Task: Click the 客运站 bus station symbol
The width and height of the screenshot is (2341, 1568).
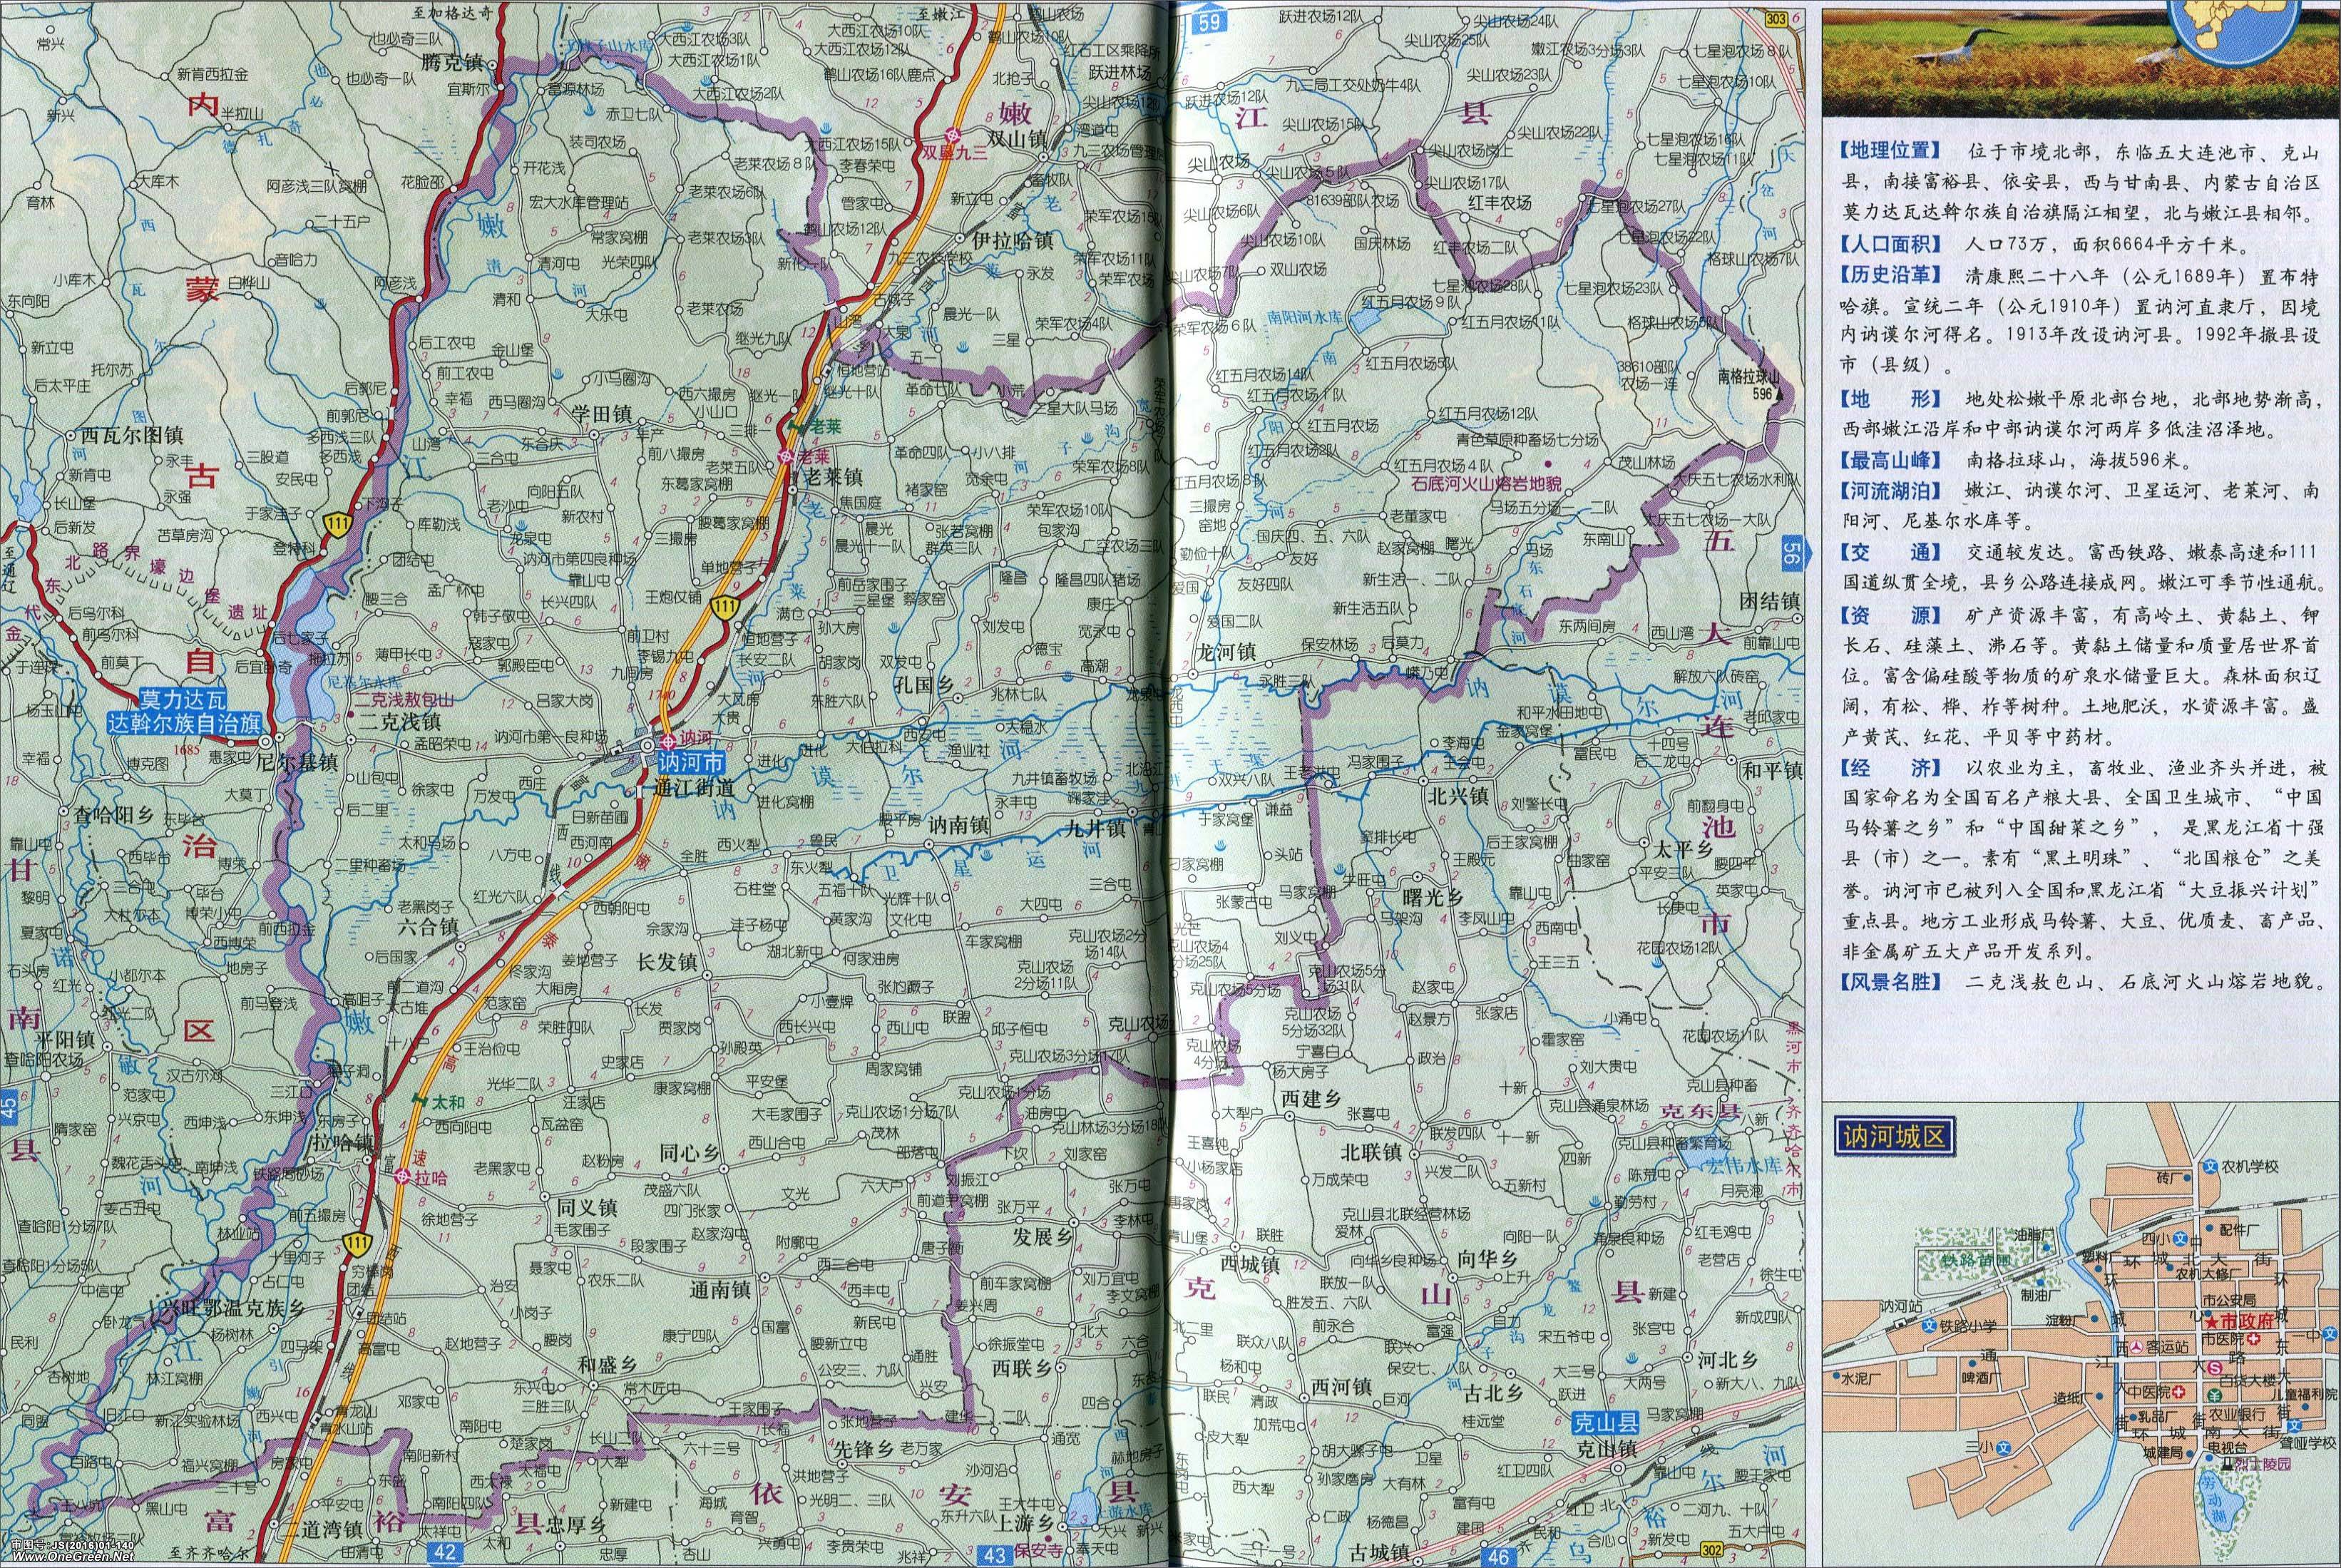Action: tap(2136, 1347)
